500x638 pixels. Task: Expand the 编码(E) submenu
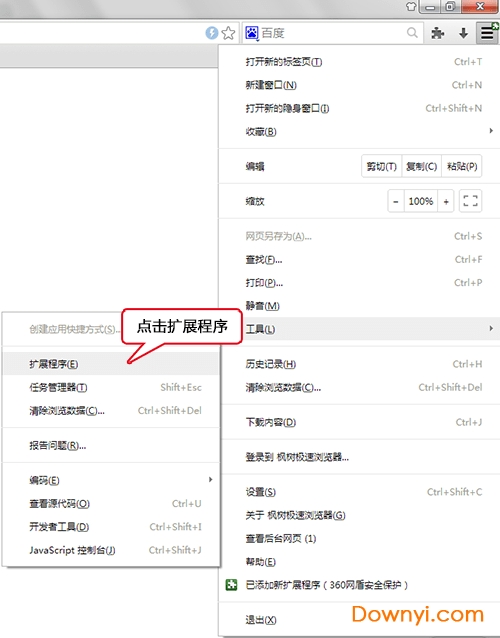(x=111, y=481)
